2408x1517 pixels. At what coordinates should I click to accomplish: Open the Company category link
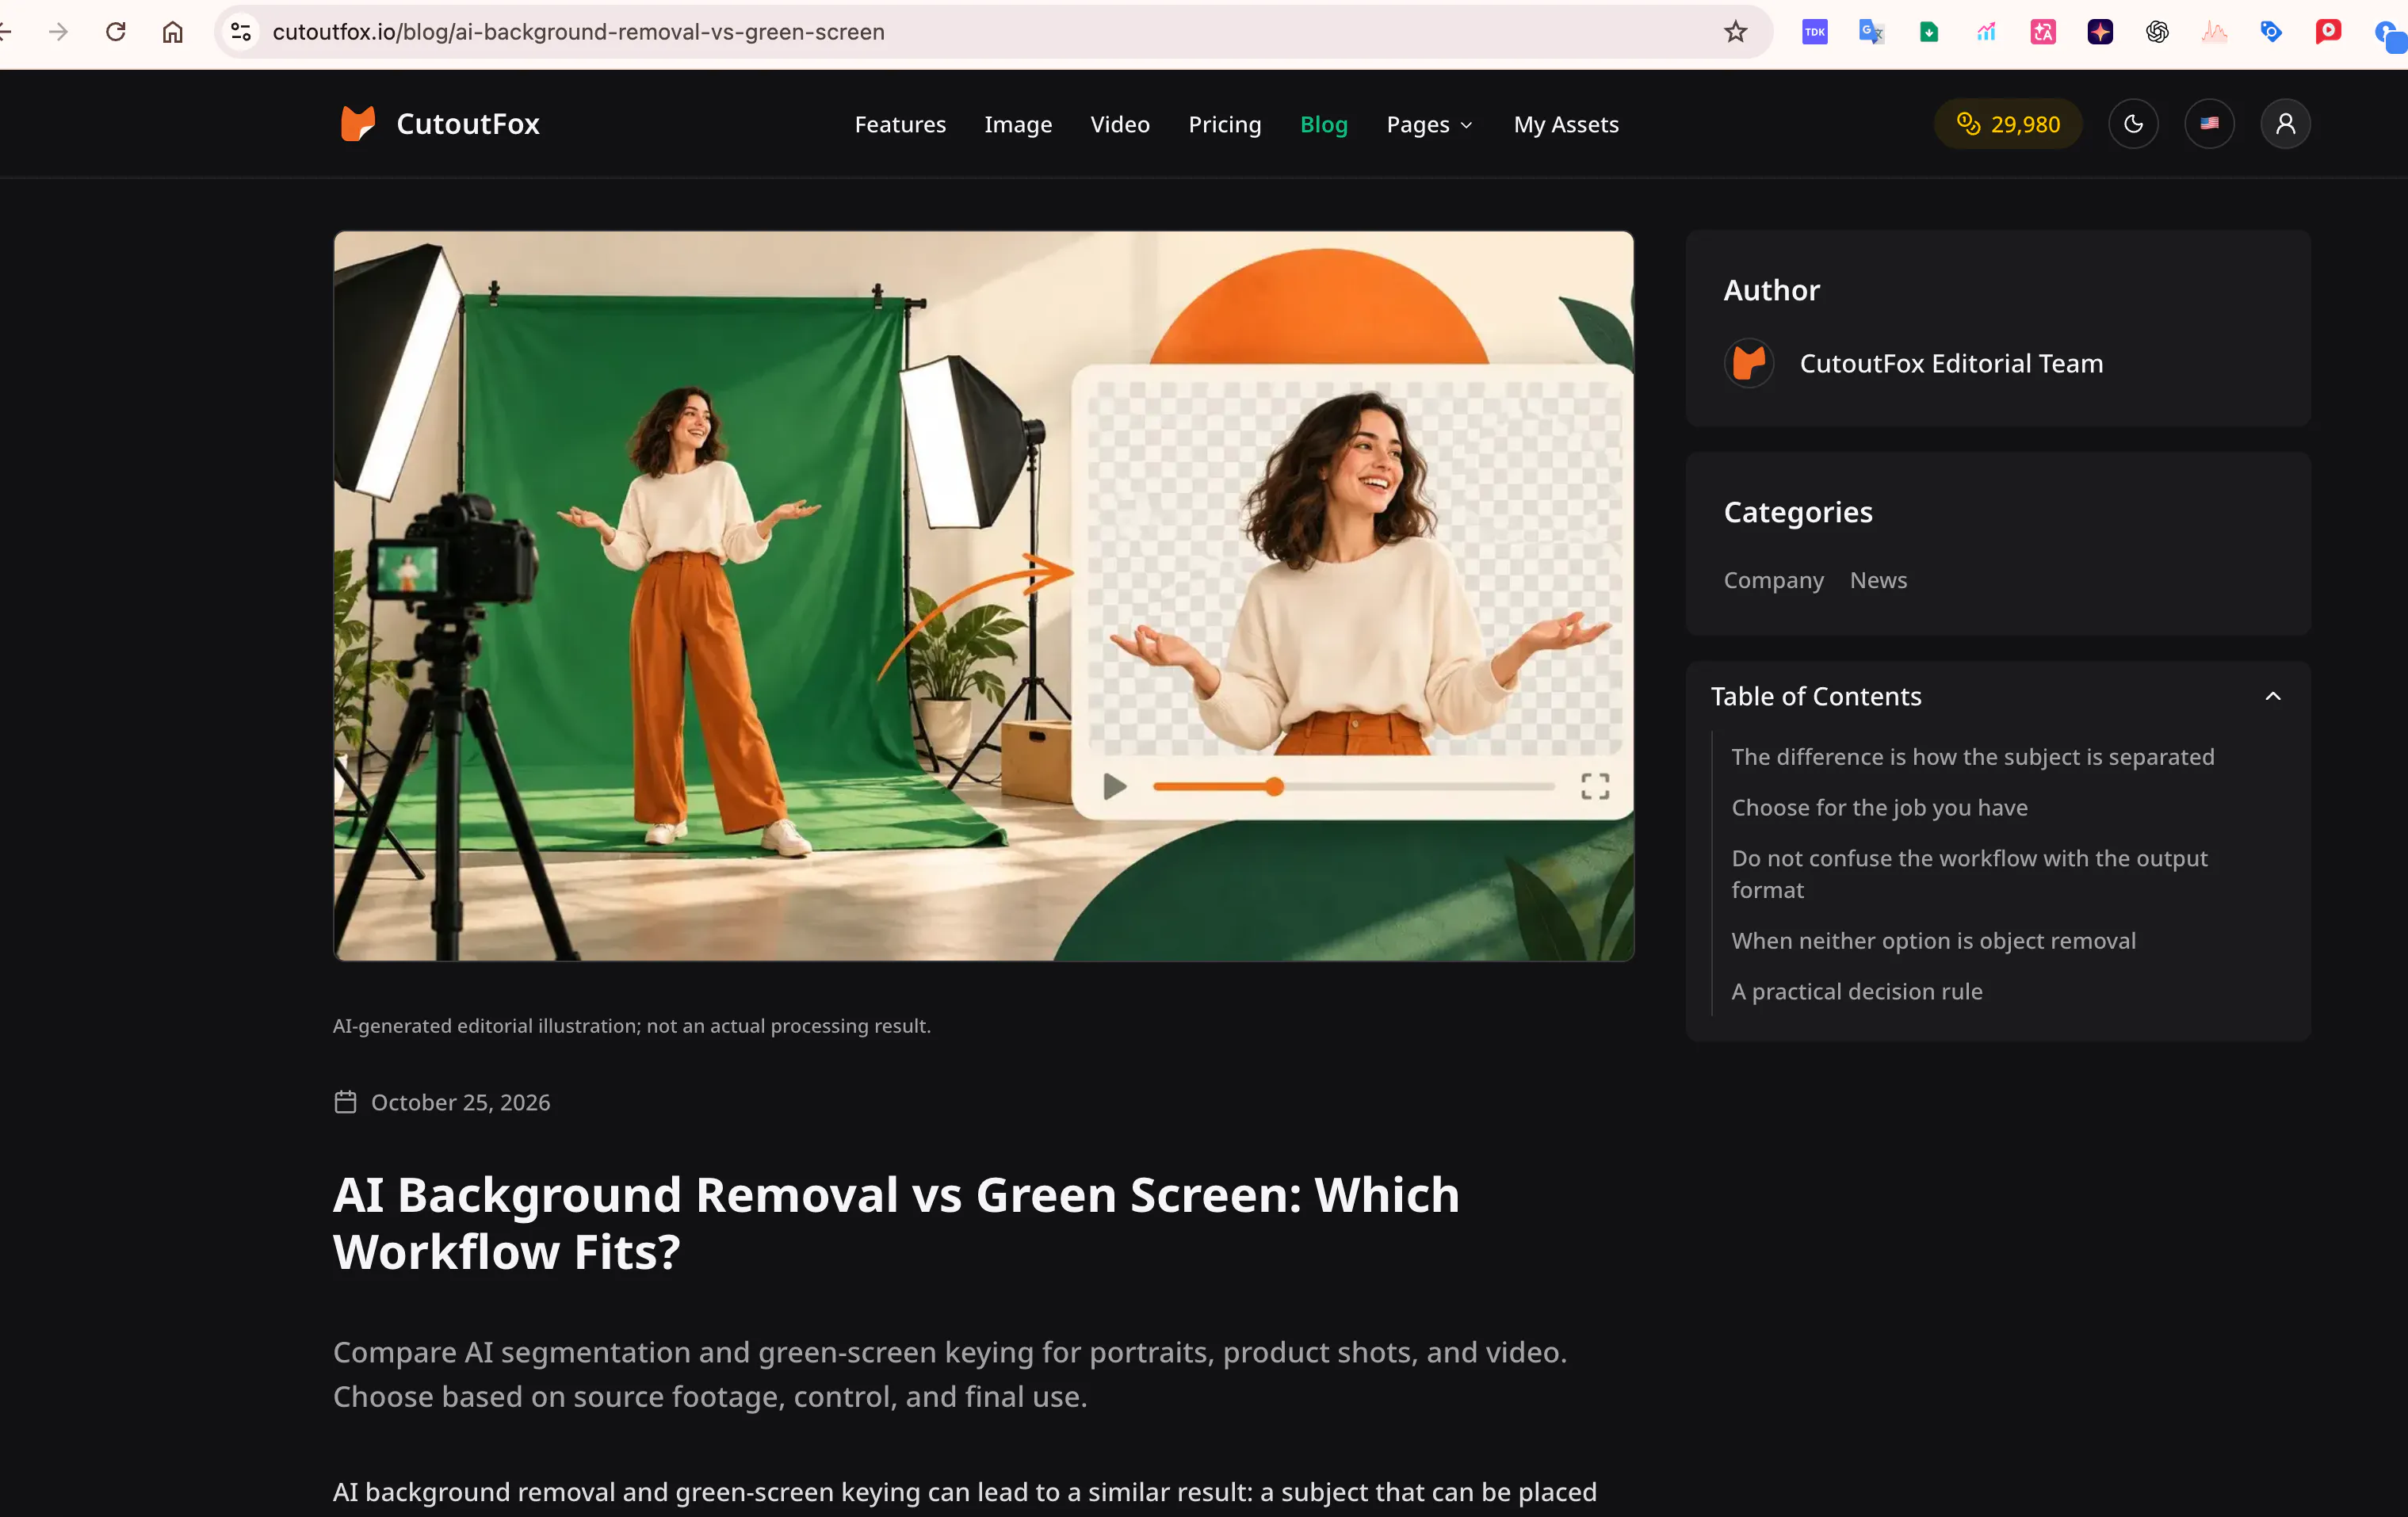point(1773,580)
